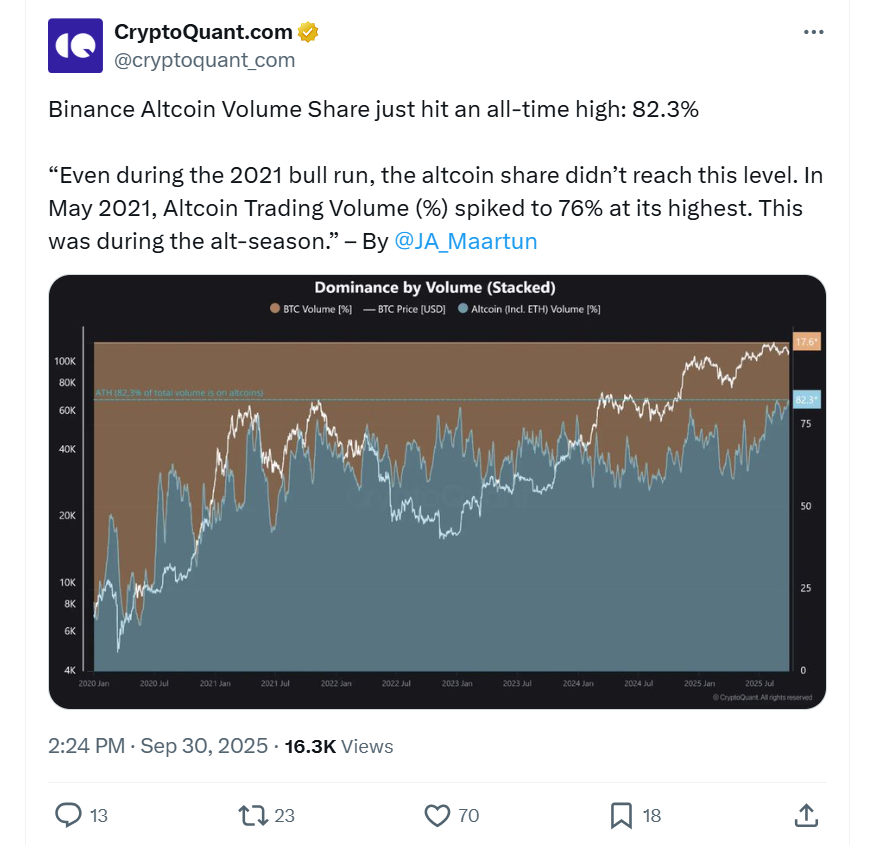The height and width of the screenshot is (845, 876).
Task: Click the 17.6 value label on chart
Action: [805, 343]
